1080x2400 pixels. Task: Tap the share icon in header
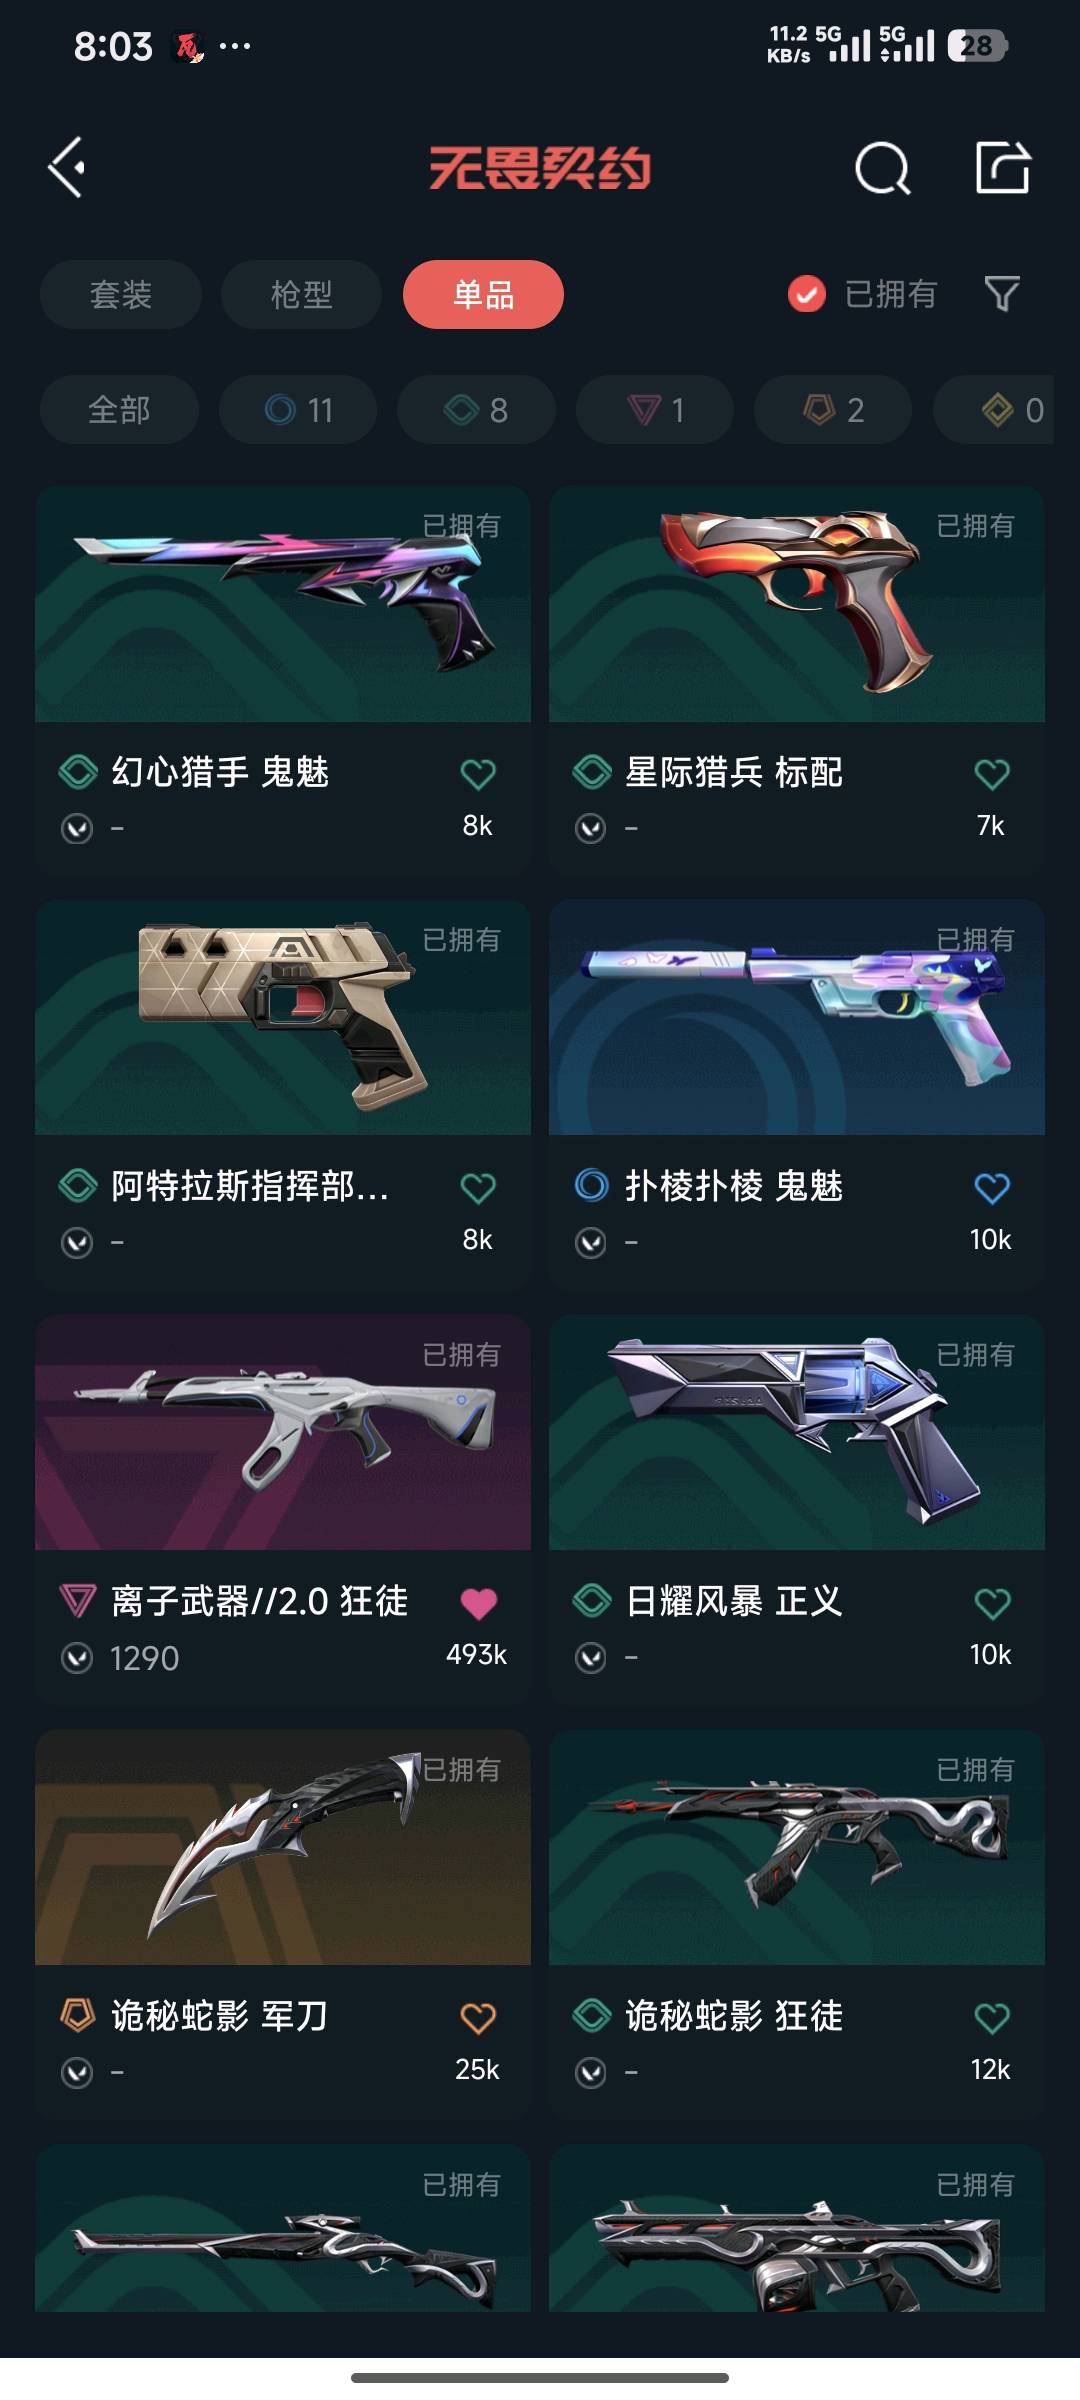1002,167
